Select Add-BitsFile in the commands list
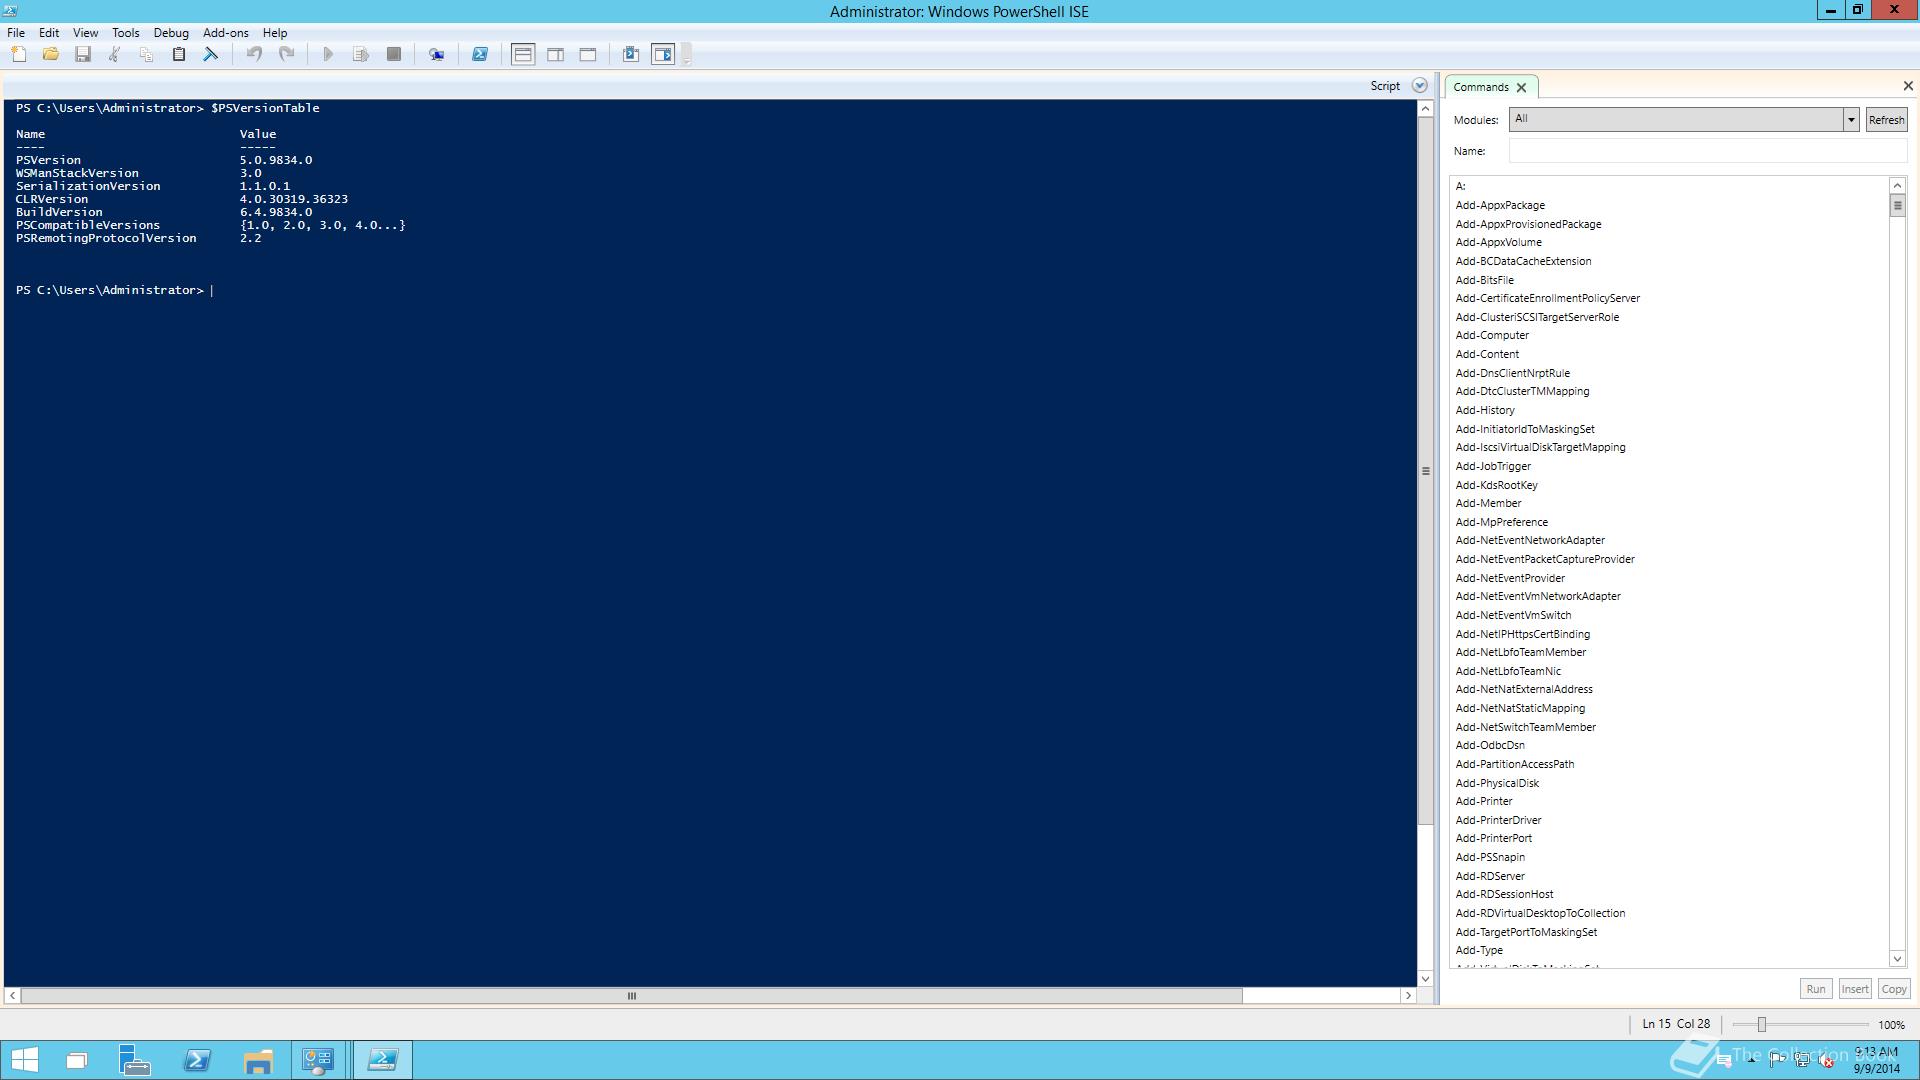Image resolution: width=1920 pixels, height=1080 pixels. [x=1484, y=281]
